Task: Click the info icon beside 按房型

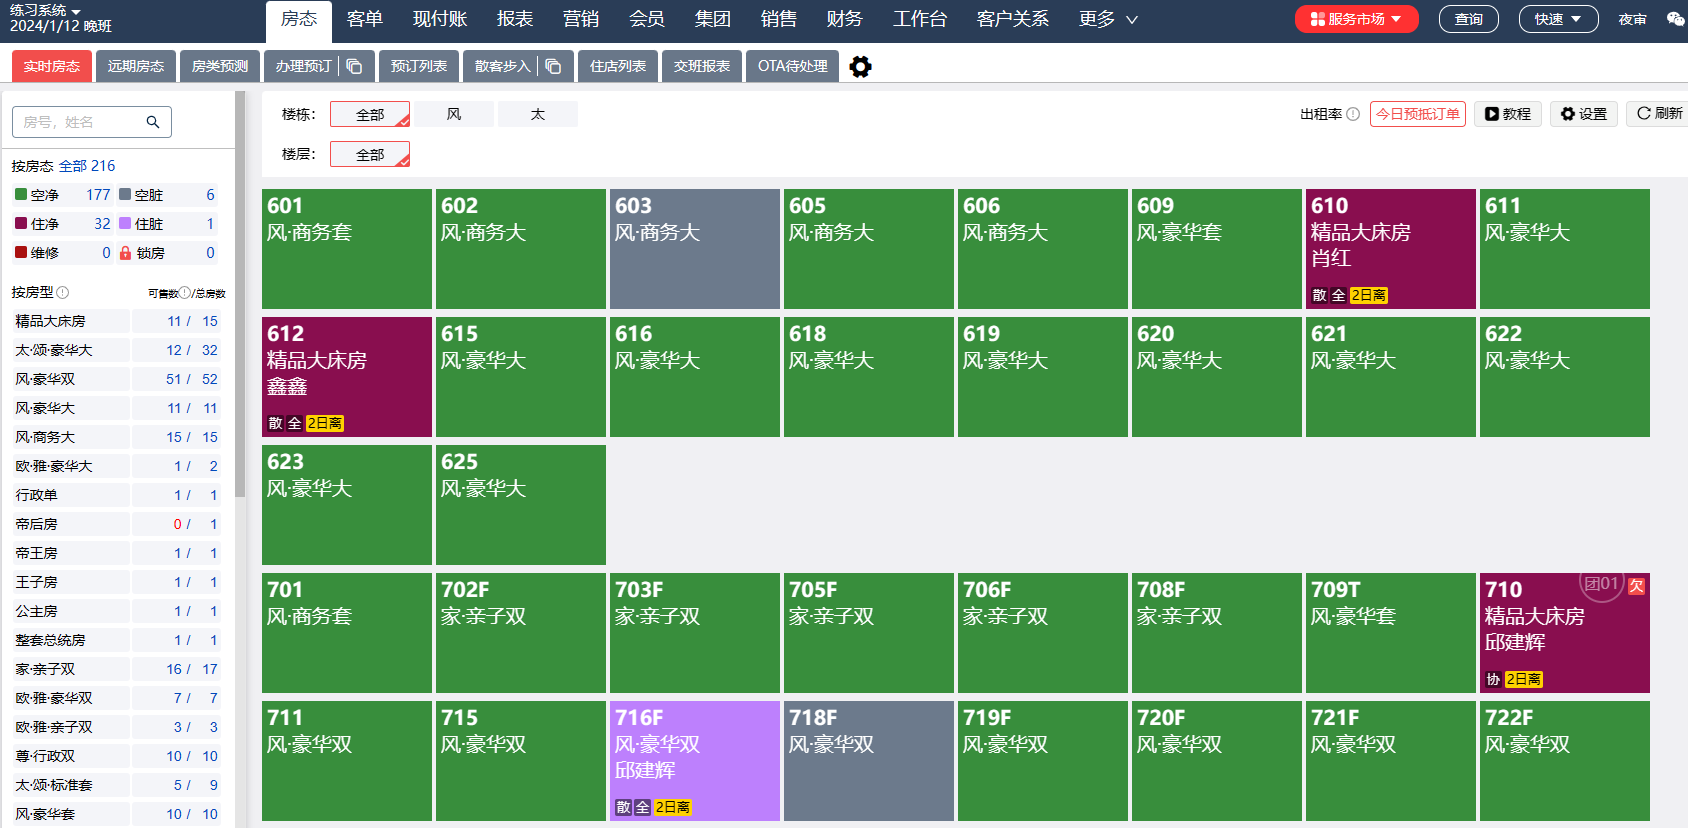Action: tap(63, 292)
